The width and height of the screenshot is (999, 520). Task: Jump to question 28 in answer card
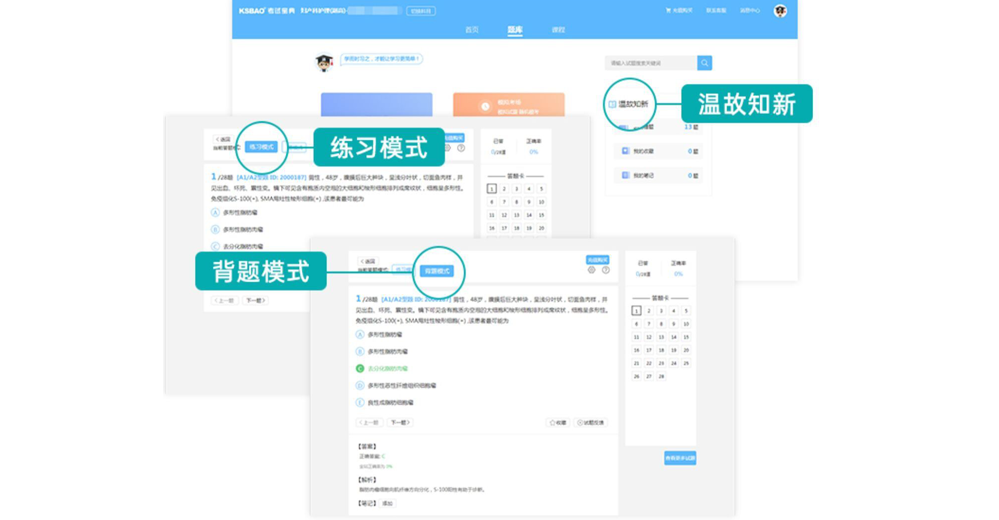[x=661, y=377]
